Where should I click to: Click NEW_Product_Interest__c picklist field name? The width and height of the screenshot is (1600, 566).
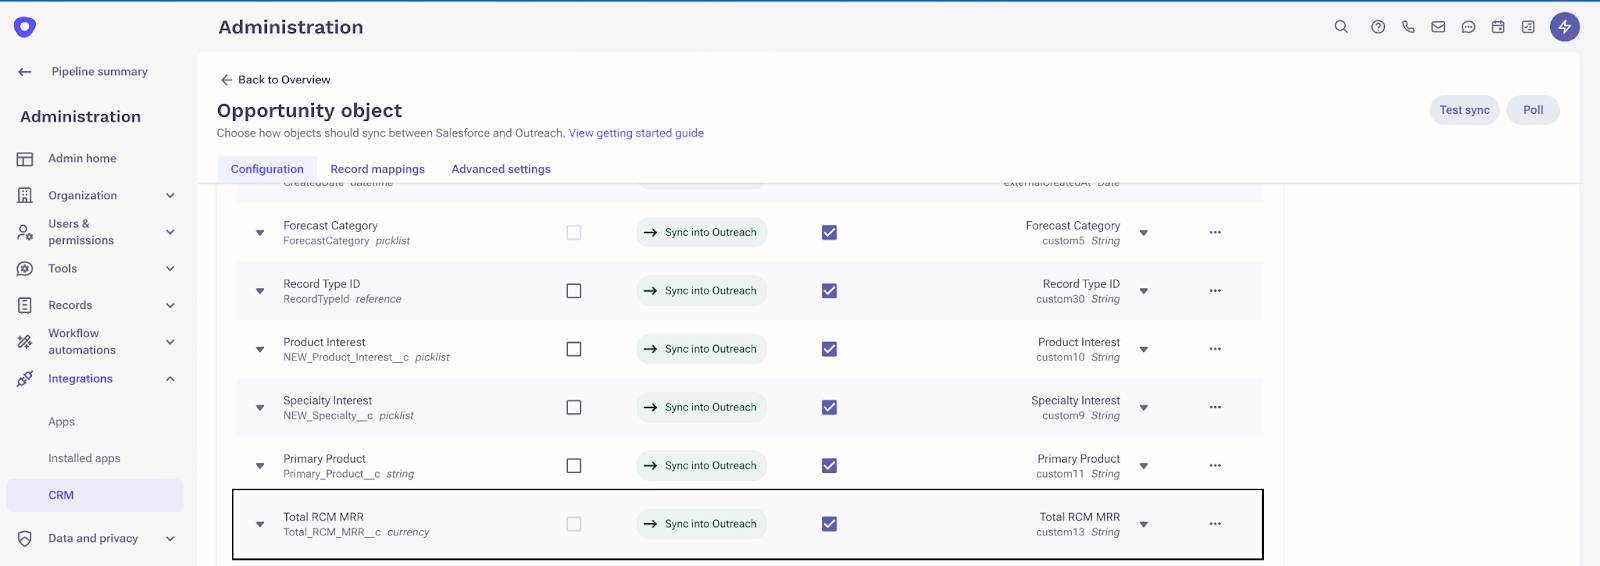tap(366, 357)
